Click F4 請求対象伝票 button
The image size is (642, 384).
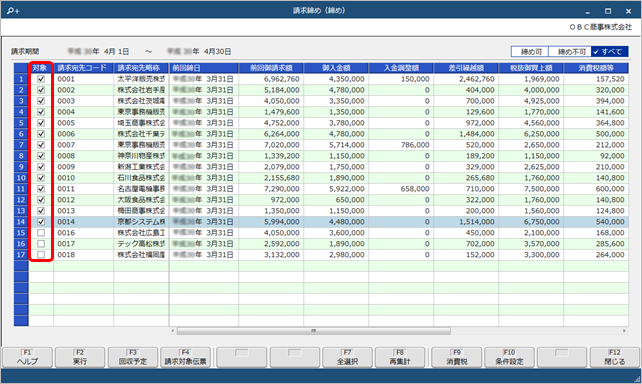pyautogui.click(x=185, y=357)
